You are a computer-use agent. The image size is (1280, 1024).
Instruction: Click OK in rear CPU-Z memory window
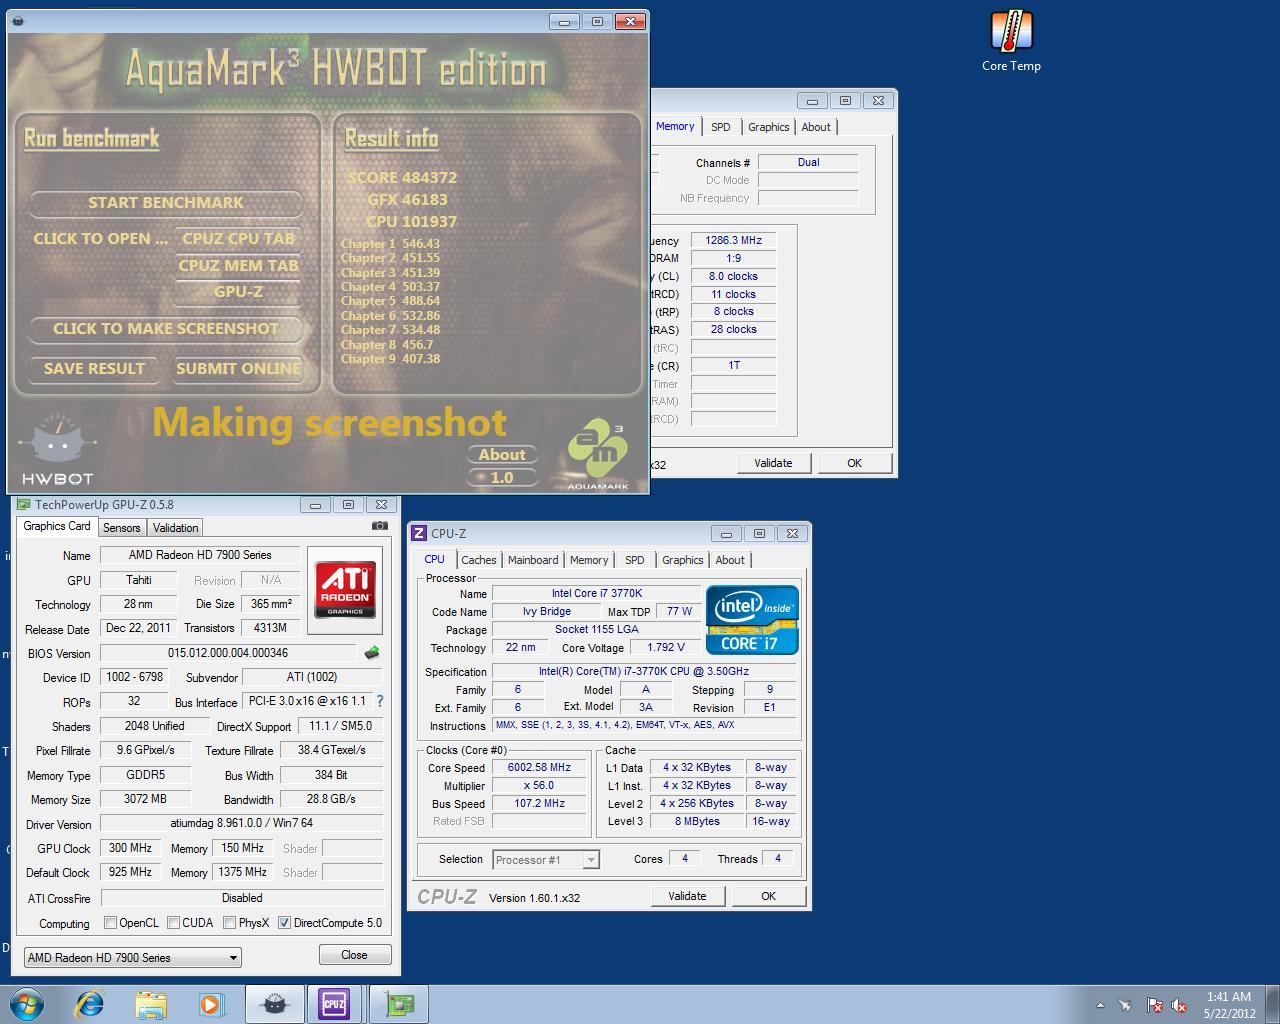point(854,463)
